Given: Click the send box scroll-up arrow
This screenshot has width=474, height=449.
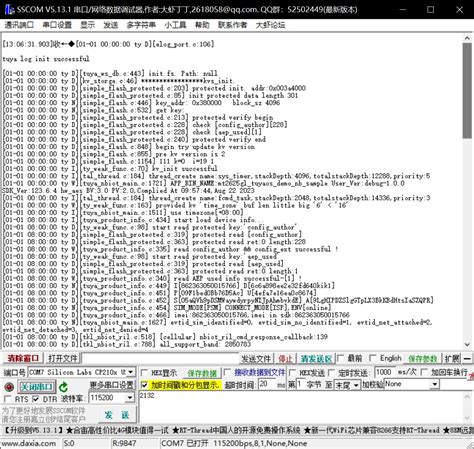Looking at the screenshot, I should (x=467, y=396).
